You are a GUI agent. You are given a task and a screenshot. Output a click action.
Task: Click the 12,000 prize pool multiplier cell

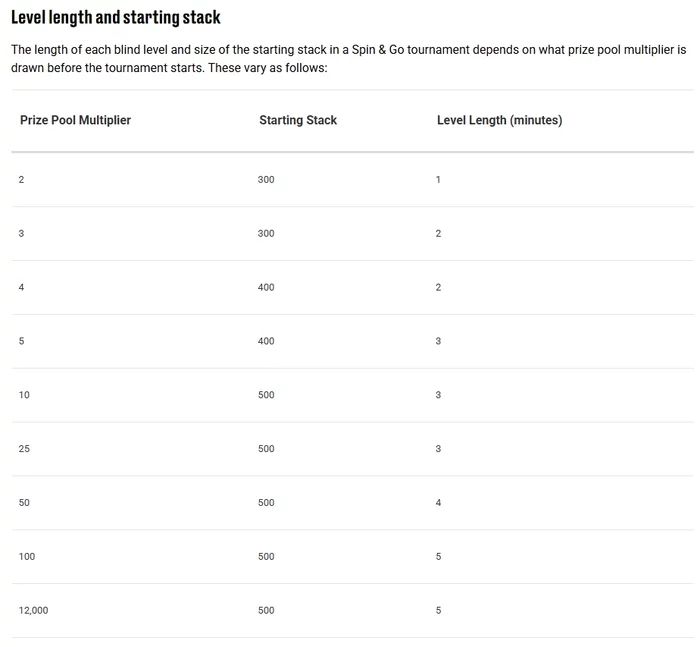tap(33, 611)
